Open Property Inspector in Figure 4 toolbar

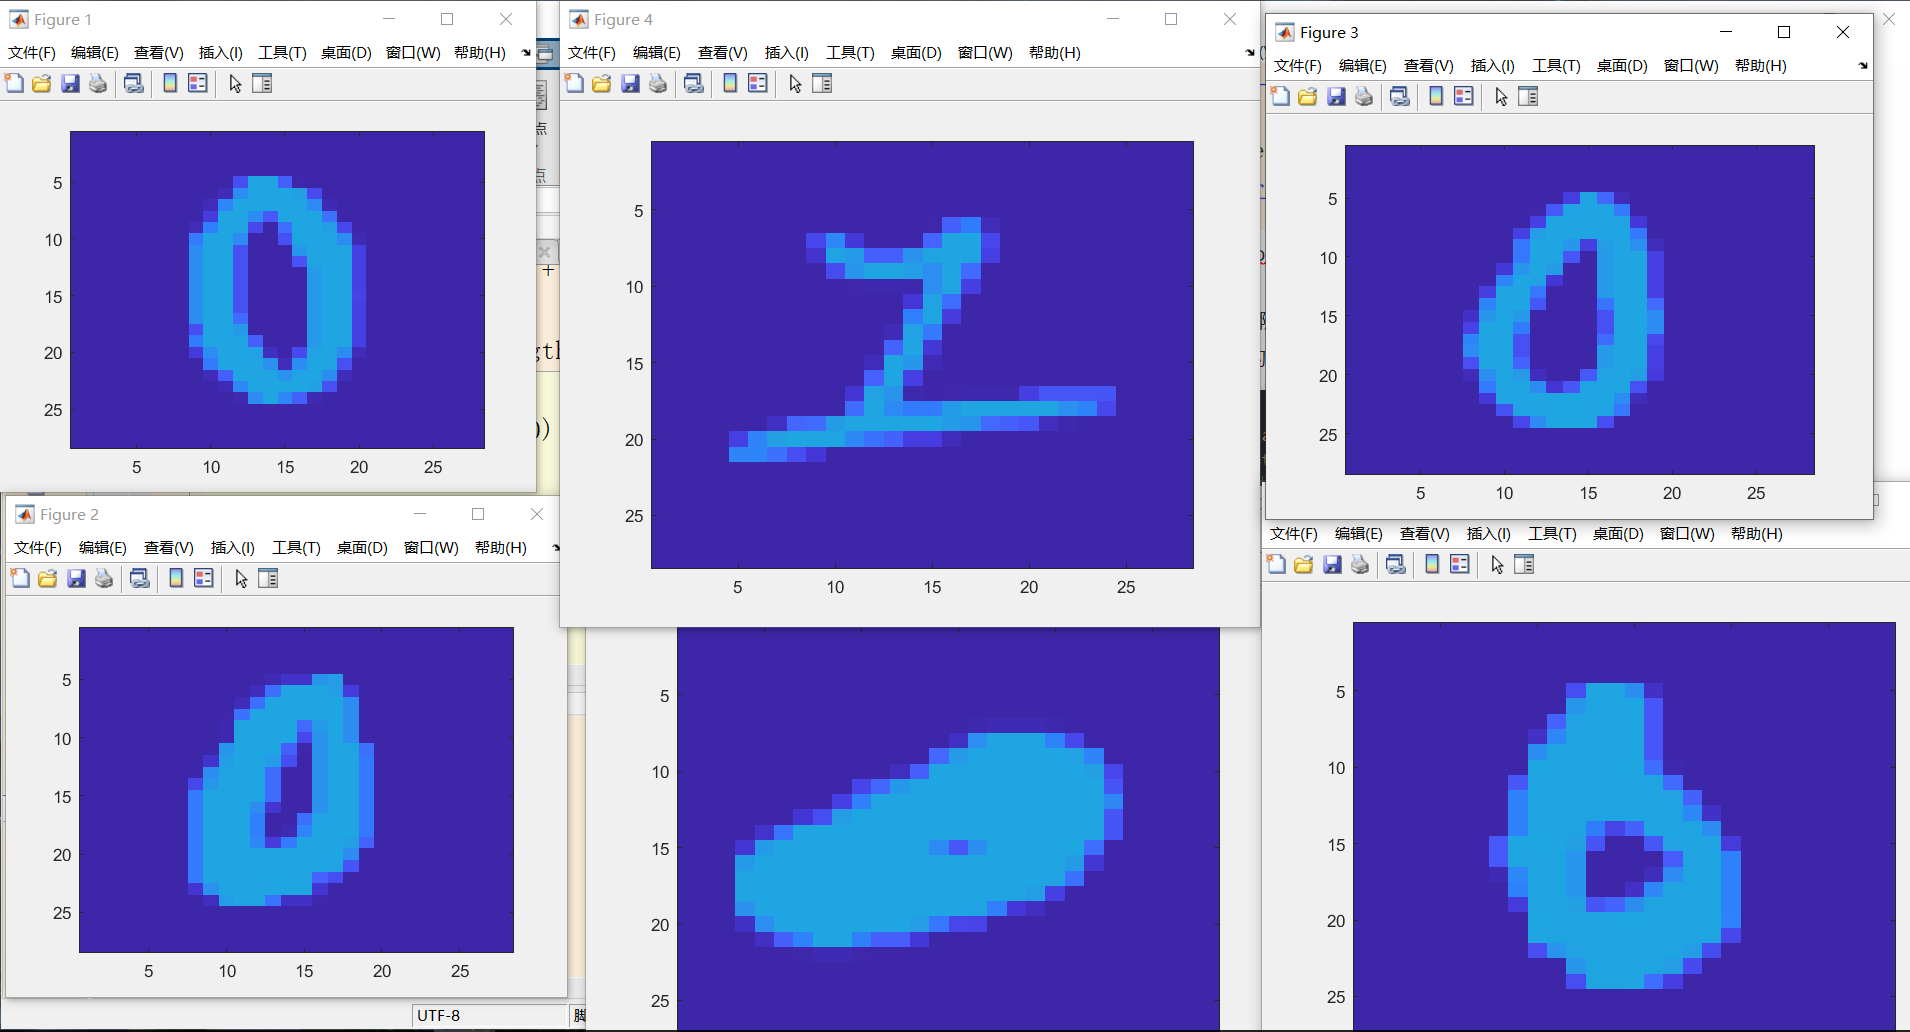point(822,83)
